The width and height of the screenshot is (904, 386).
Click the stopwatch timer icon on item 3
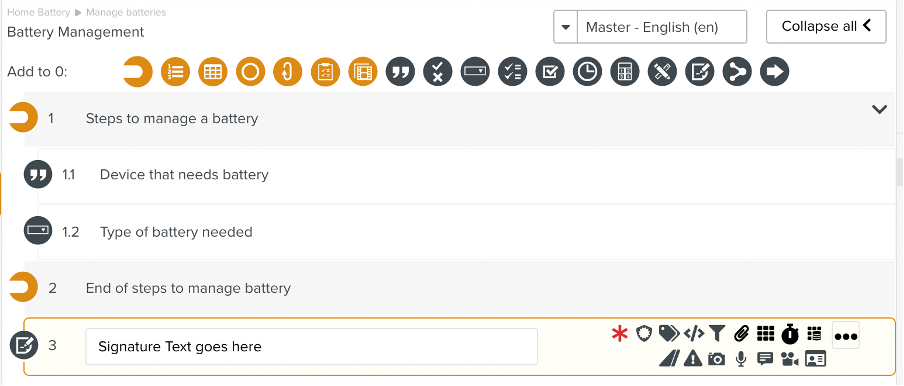[790, 333]
